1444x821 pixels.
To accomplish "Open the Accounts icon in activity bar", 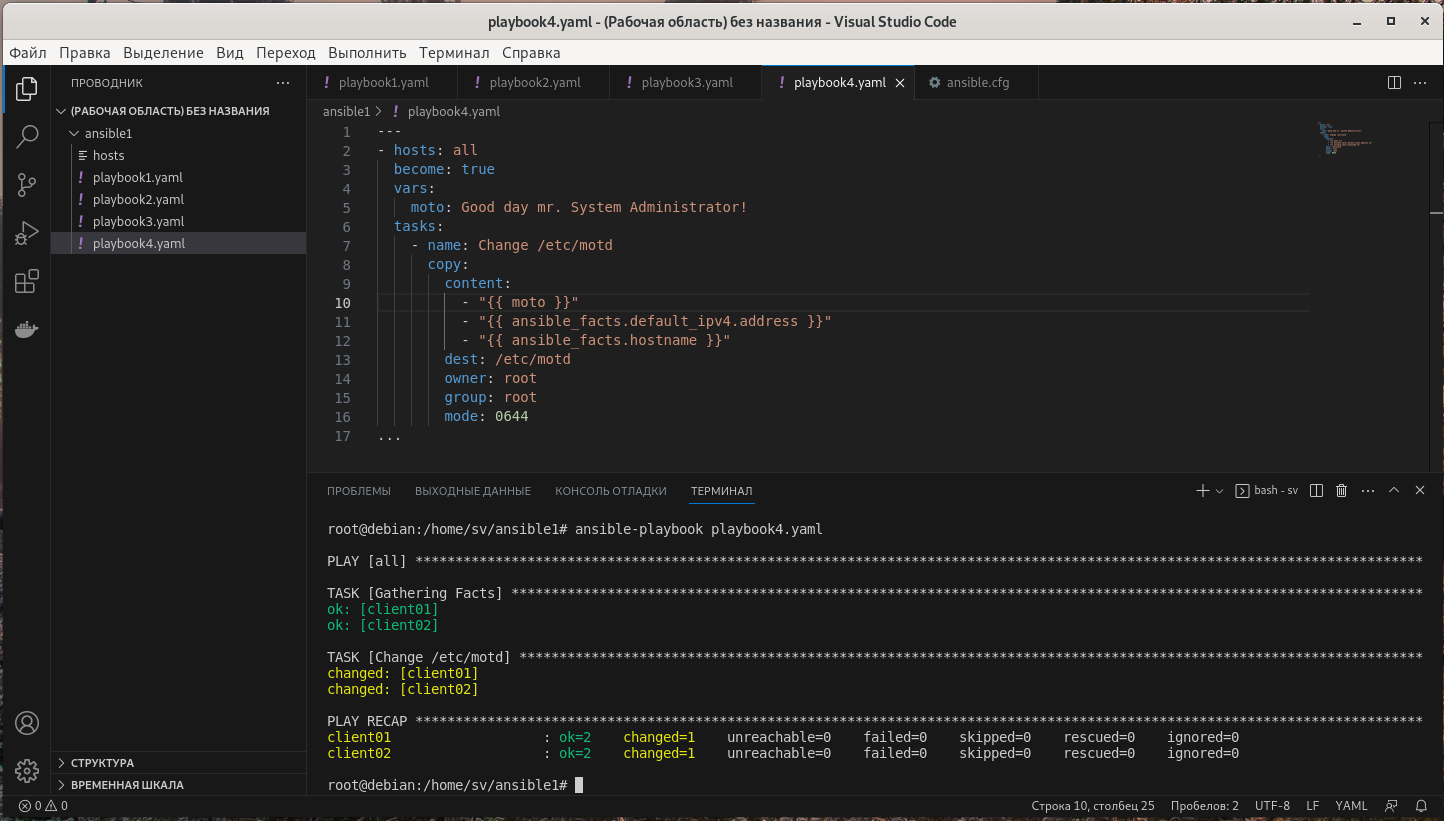I will 27,723.
